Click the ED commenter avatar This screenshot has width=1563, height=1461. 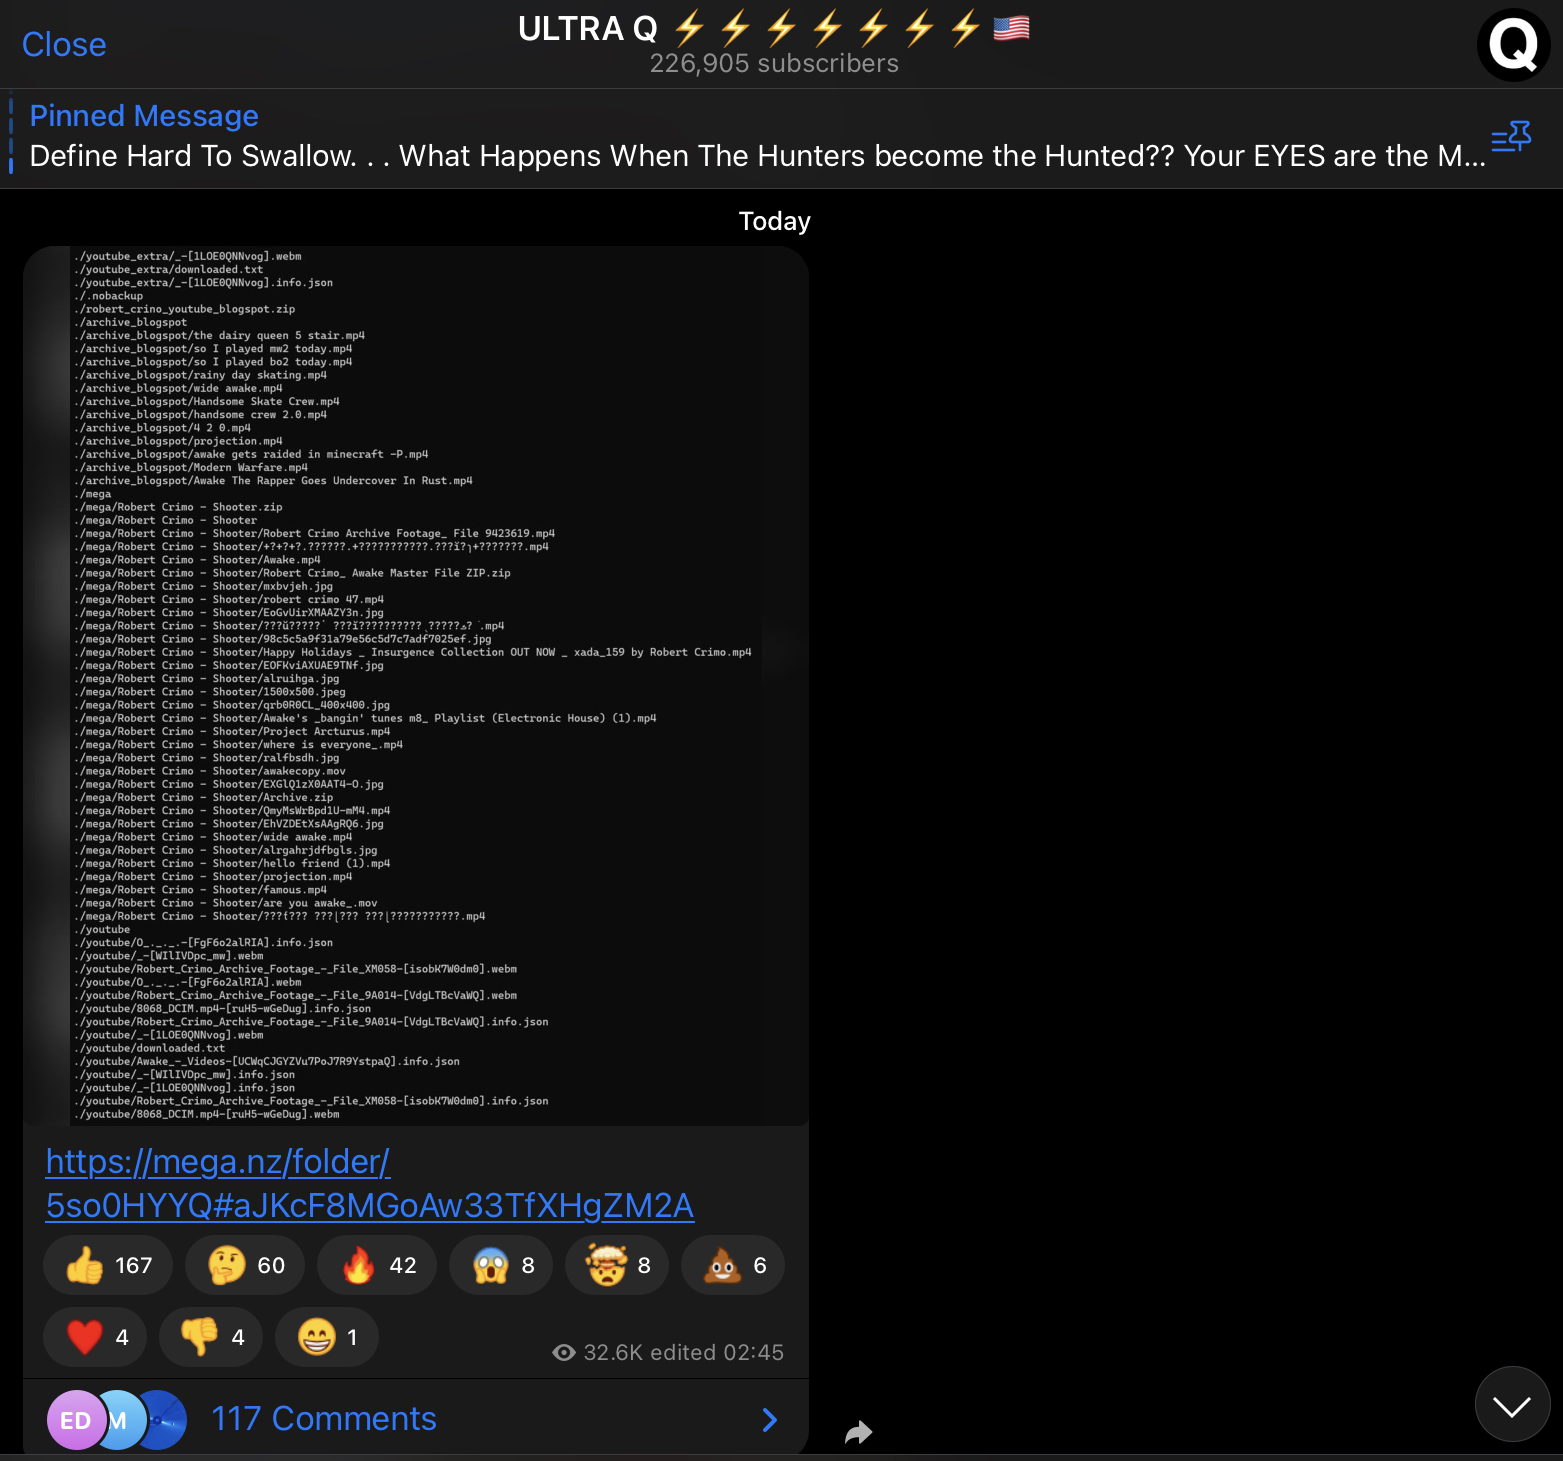(76, 1420)
